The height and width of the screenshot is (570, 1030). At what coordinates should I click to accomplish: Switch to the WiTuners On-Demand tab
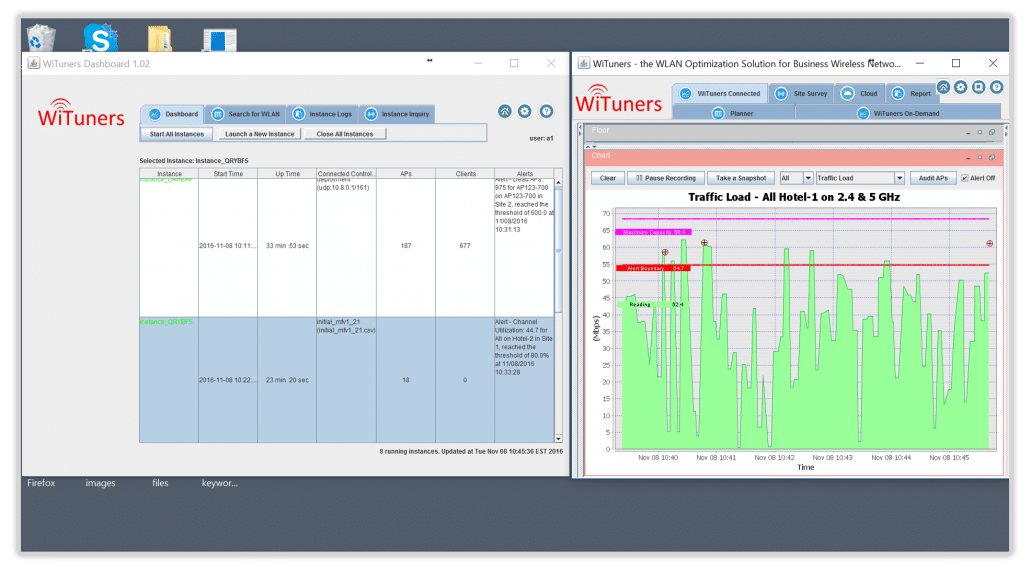[898, 113]
